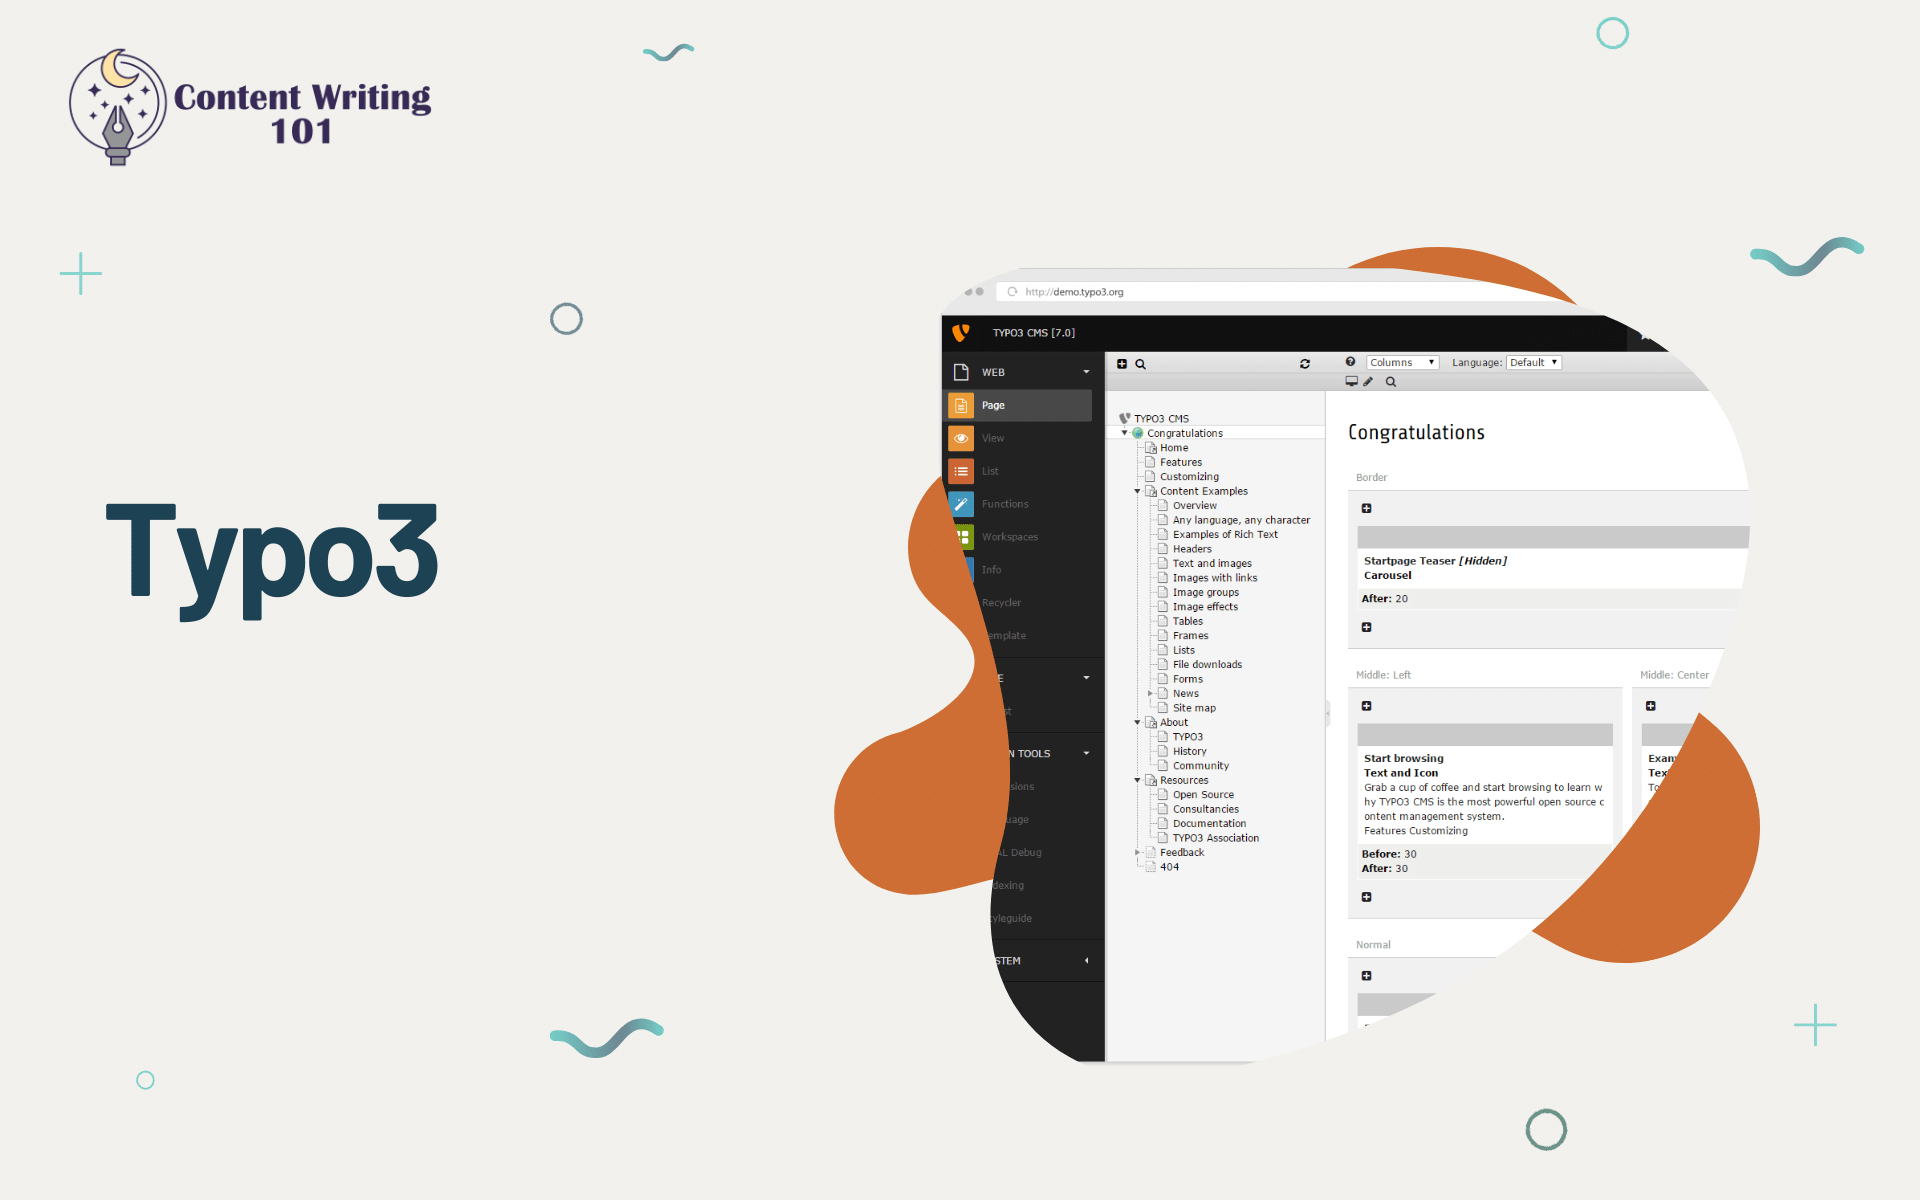The image size is (1920, 1200).
Task: Click the edit page properties pencil icon
Action: pyautogui.click(x=1368, y=381)
